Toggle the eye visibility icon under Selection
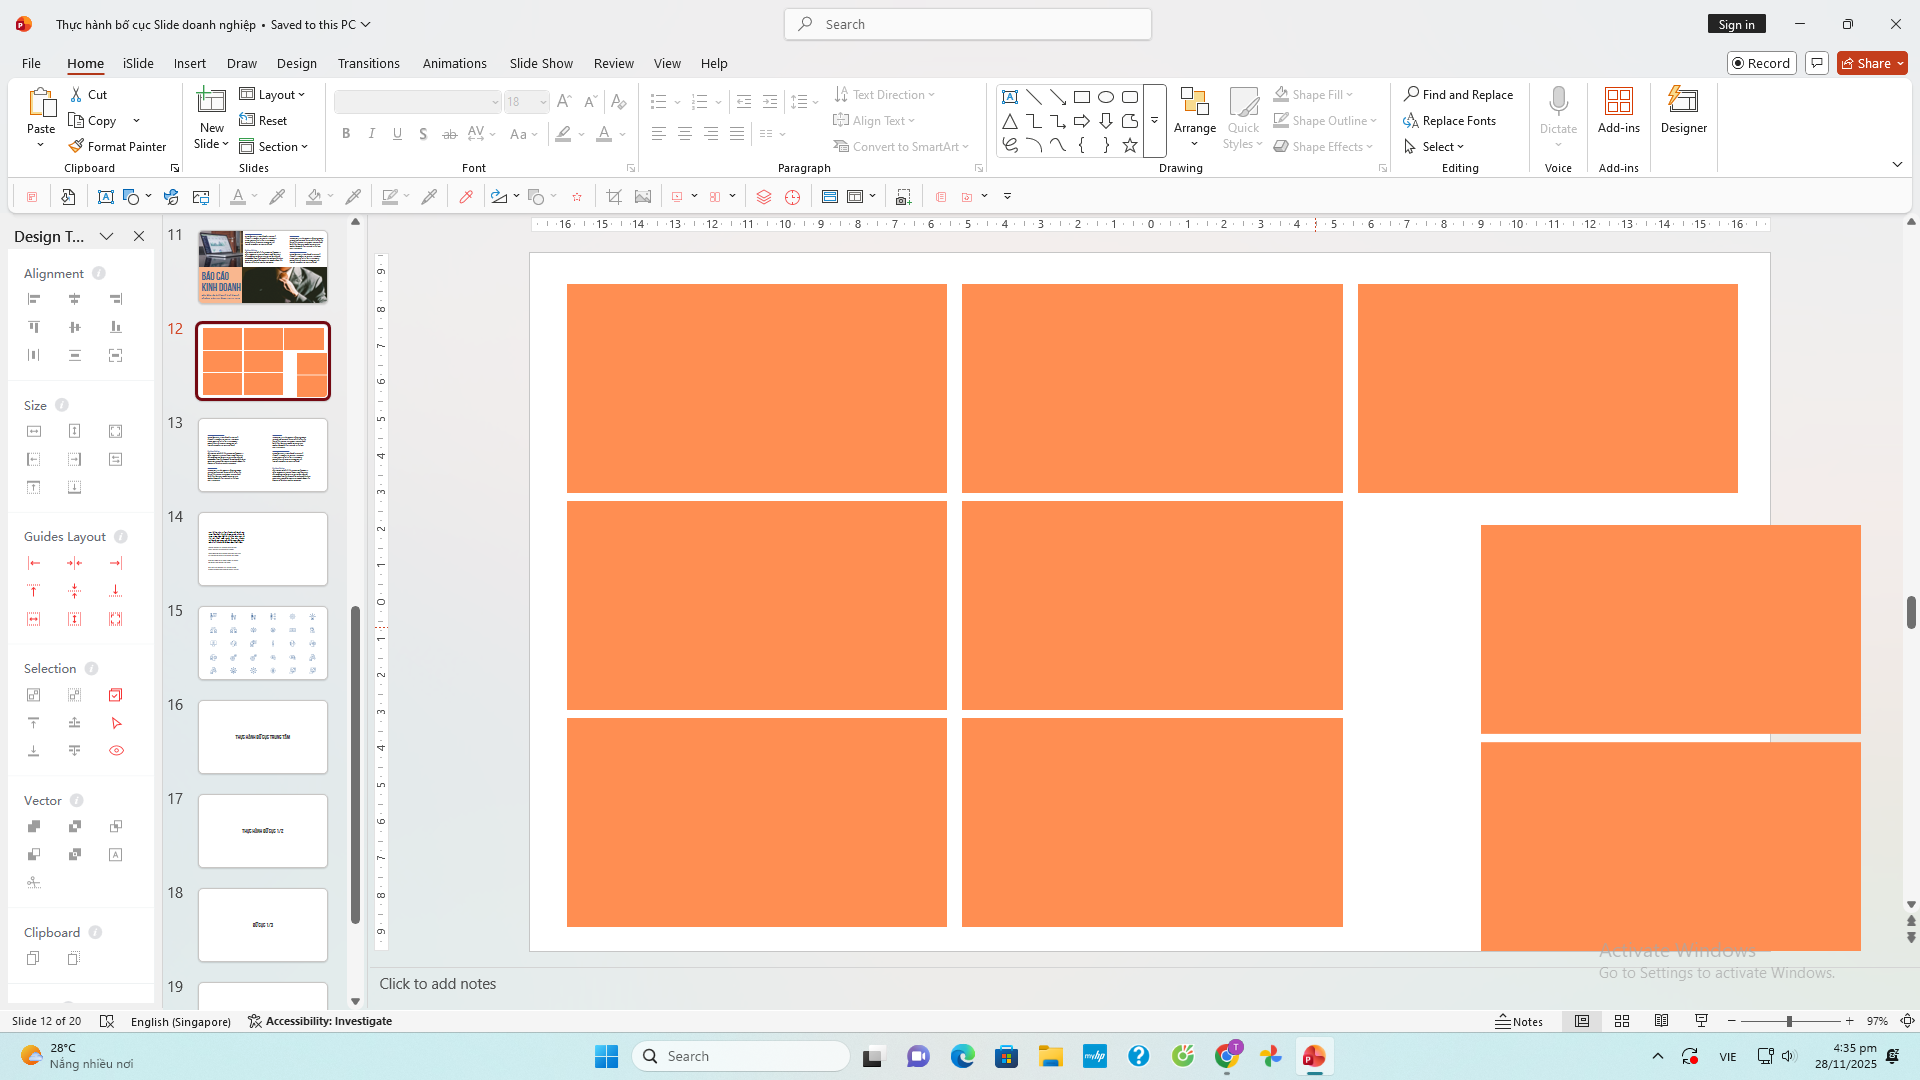The height and width of the screenshot is (1080, 1920). (x=116, y=751)
